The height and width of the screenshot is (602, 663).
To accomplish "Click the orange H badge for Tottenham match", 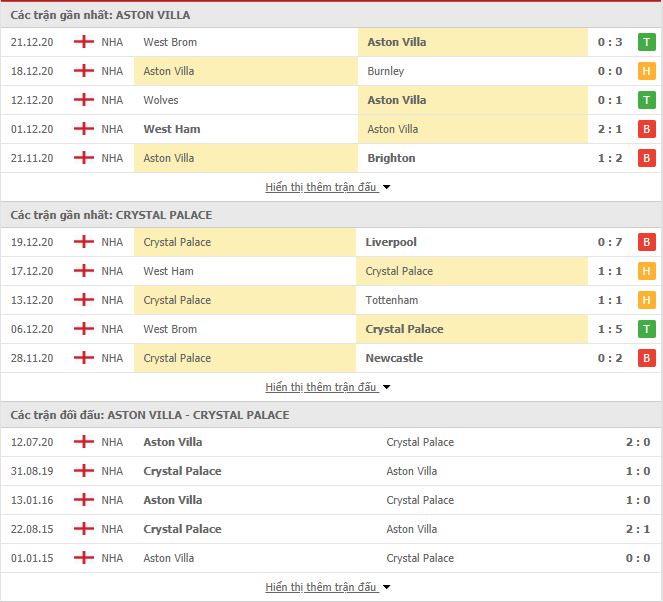I will 647,300.
